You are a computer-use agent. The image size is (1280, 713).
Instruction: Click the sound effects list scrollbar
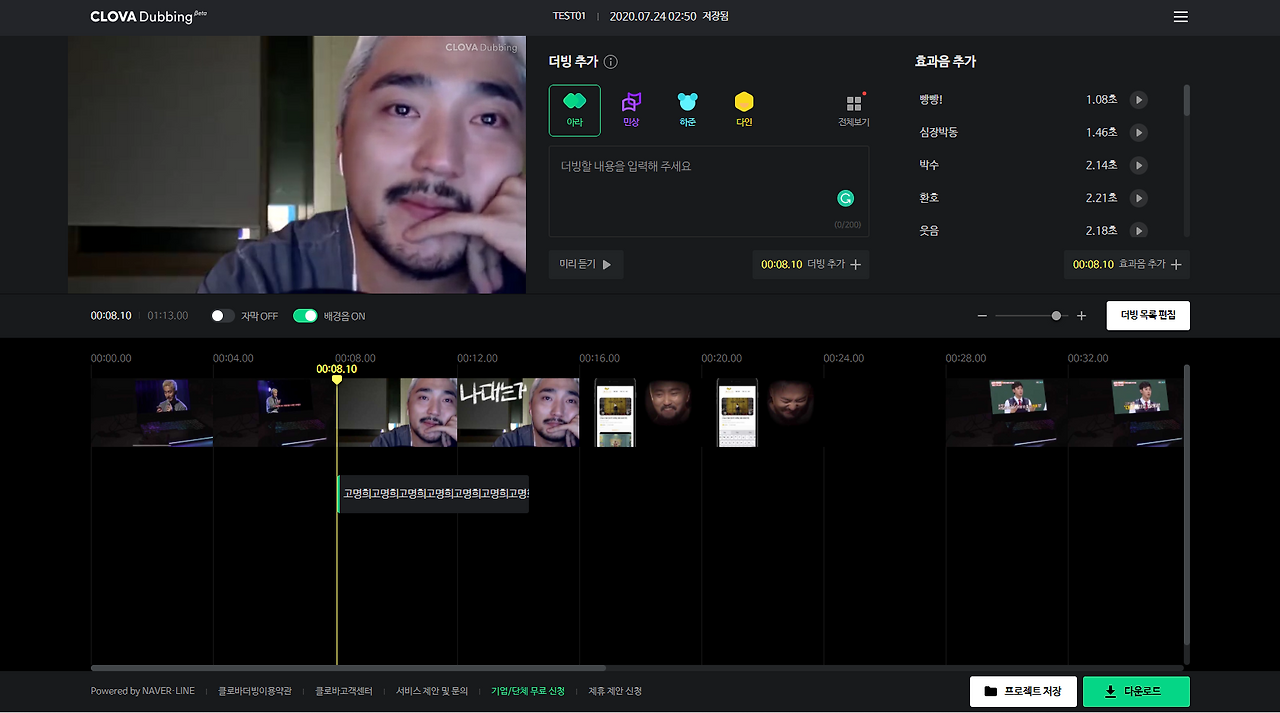[x=1187, y=100]
